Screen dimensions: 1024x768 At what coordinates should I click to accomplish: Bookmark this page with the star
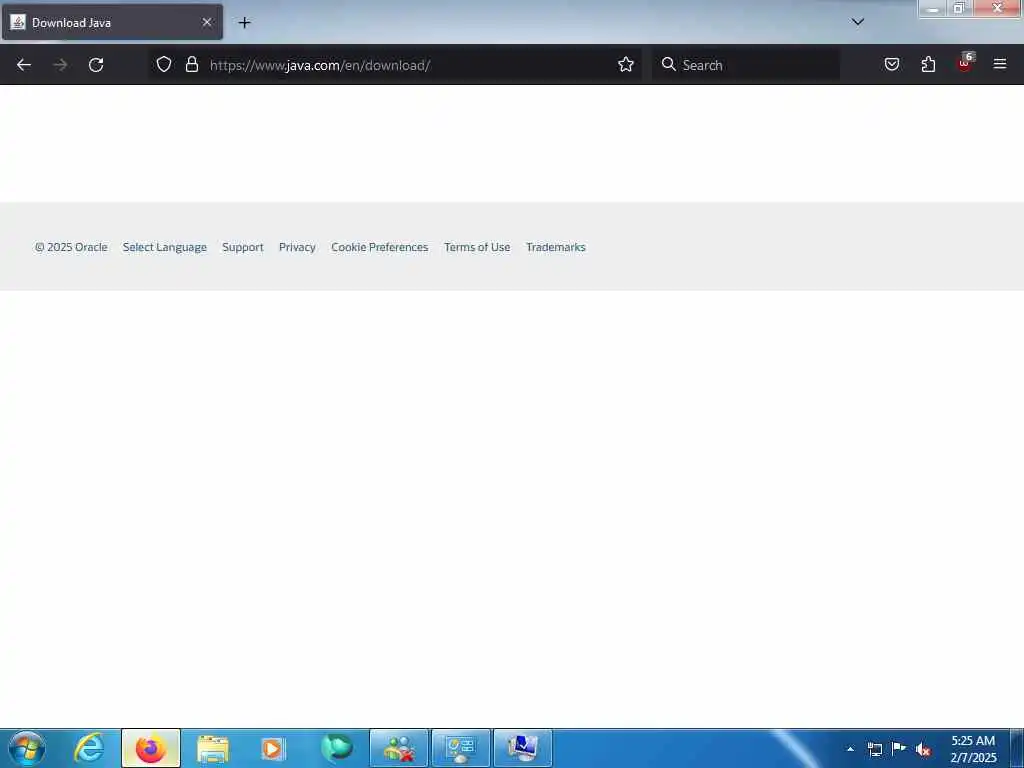(x=626, y=65)
